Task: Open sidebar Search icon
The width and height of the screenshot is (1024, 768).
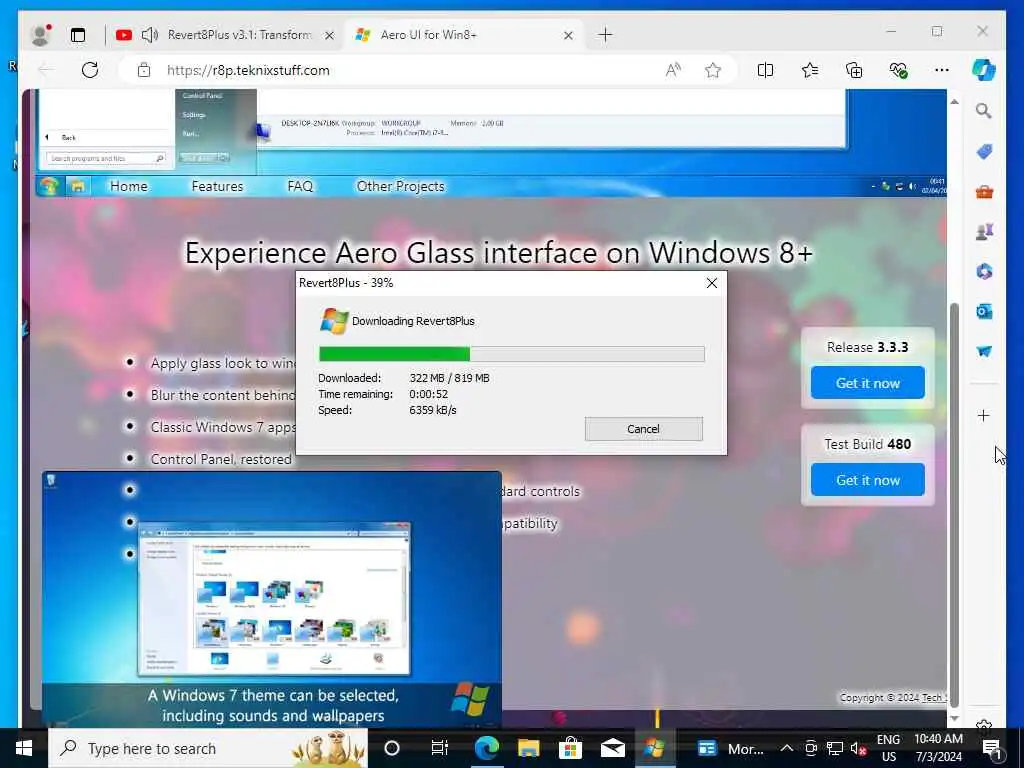Action: 984,110
